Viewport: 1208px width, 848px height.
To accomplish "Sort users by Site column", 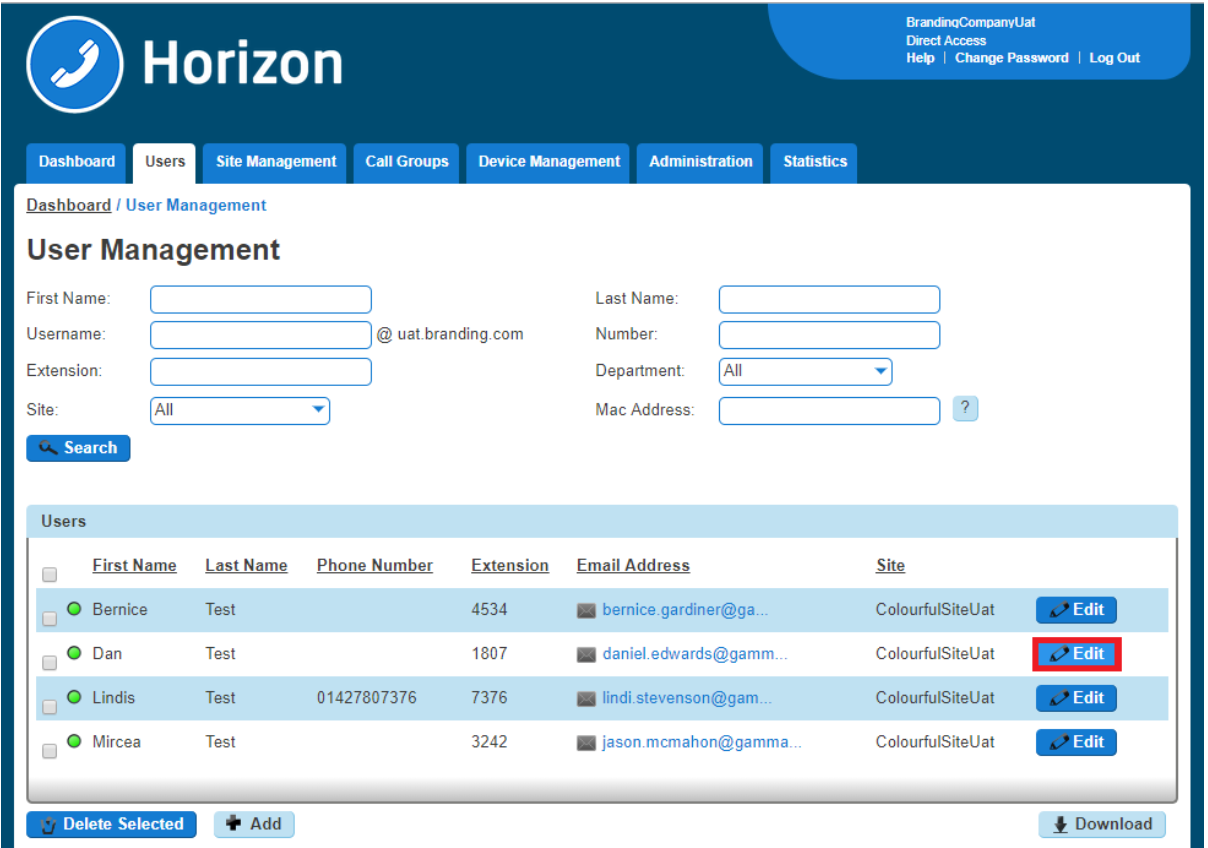I will (x=890, y=566).
